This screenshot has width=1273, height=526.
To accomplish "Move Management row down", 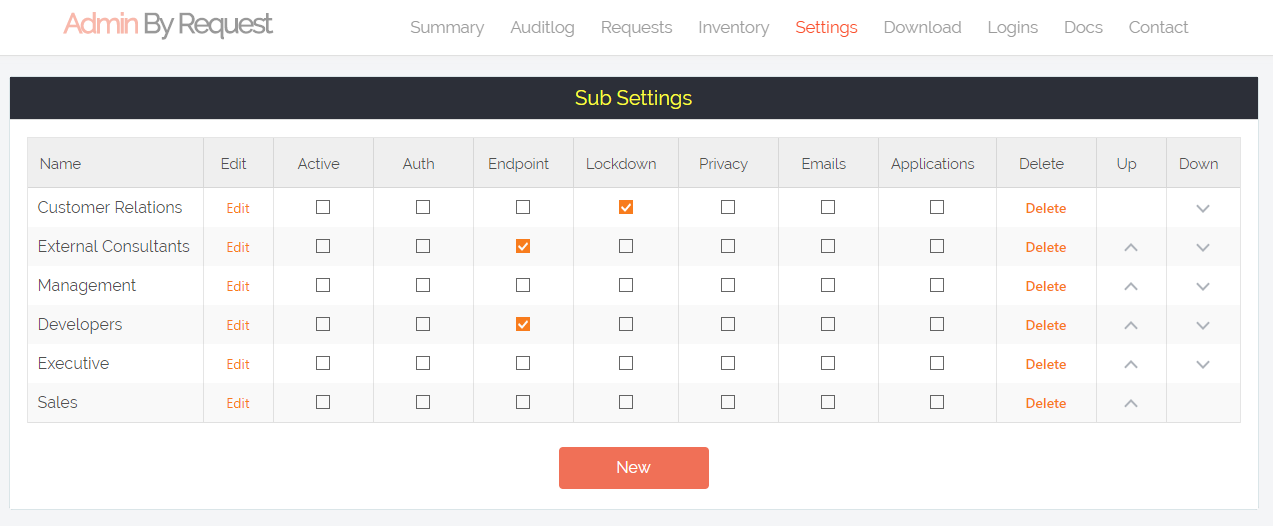I will click(1203, 286).
